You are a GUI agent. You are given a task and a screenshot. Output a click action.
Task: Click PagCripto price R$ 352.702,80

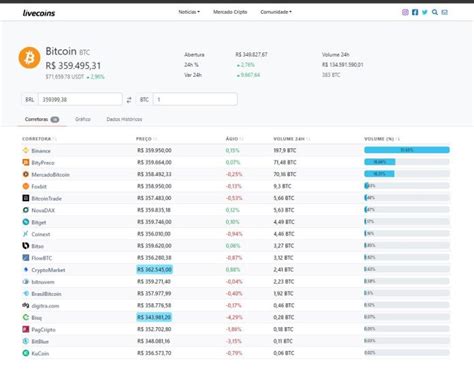click(154, 329)
